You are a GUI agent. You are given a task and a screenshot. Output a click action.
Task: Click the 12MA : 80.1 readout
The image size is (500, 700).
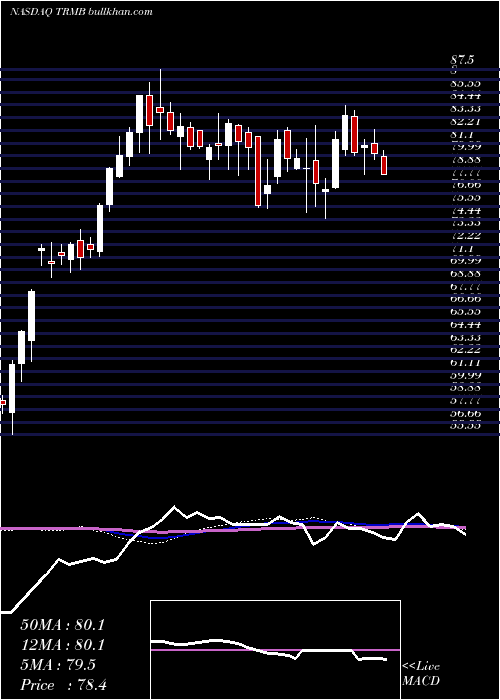[62, 645]
